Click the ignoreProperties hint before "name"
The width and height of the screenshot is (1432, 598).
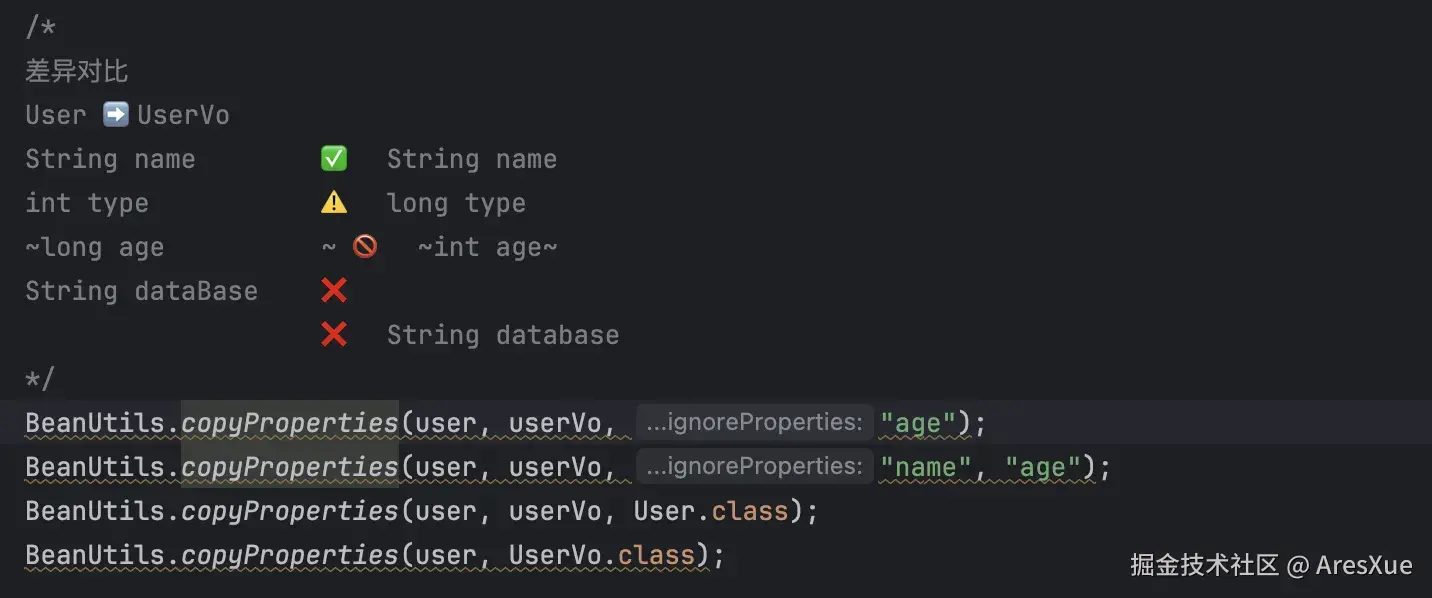click(x=754, y=467)
